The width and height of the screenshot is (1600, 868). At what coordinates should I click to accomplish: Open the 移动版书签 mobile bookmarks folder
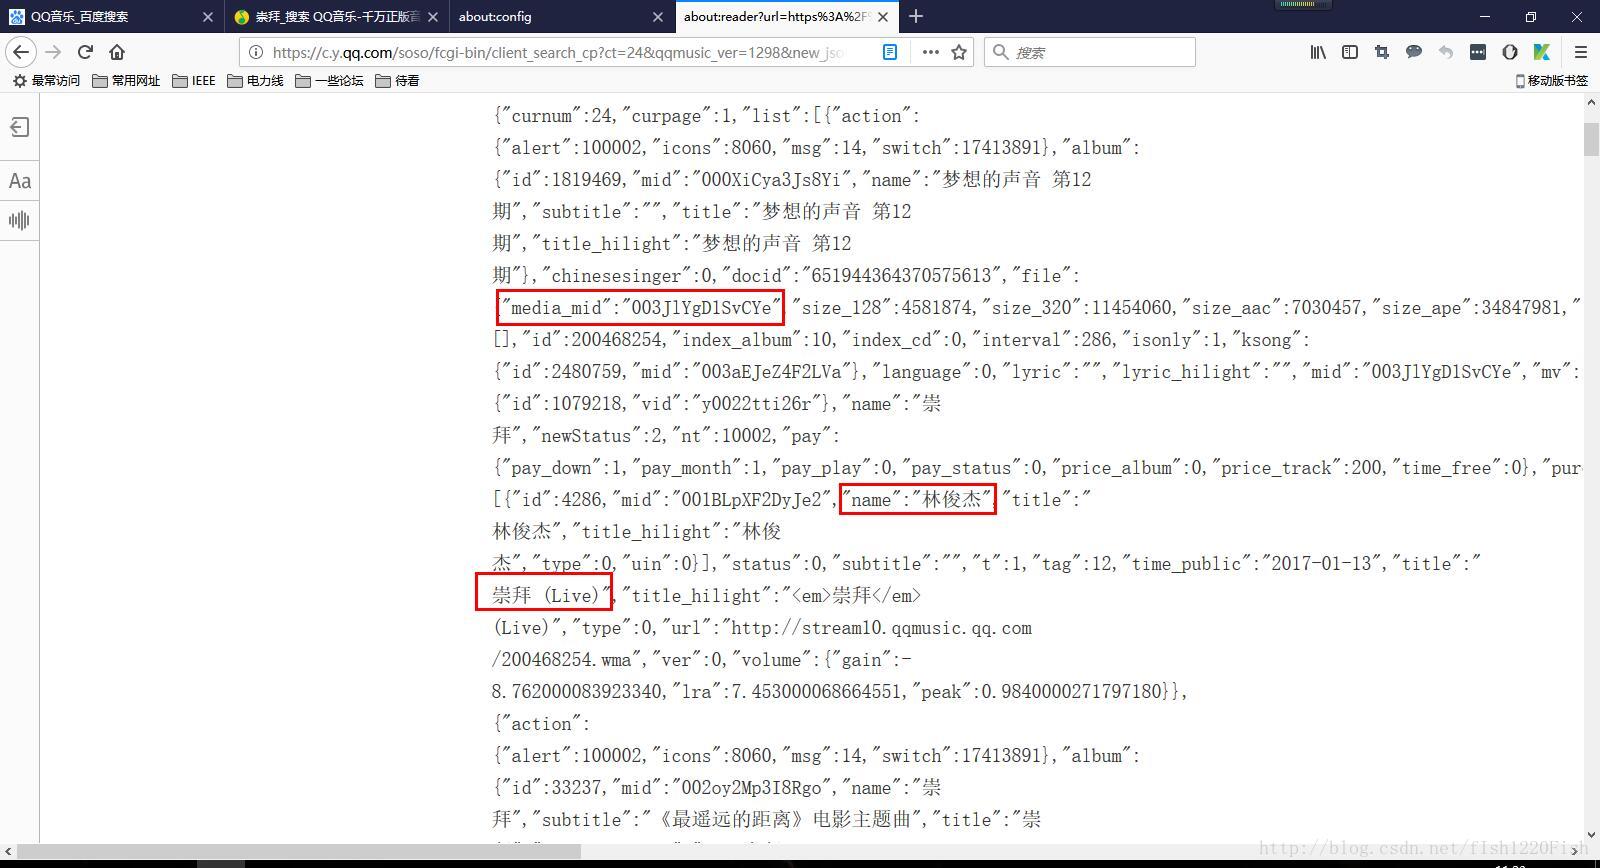tap(1552, 81)
